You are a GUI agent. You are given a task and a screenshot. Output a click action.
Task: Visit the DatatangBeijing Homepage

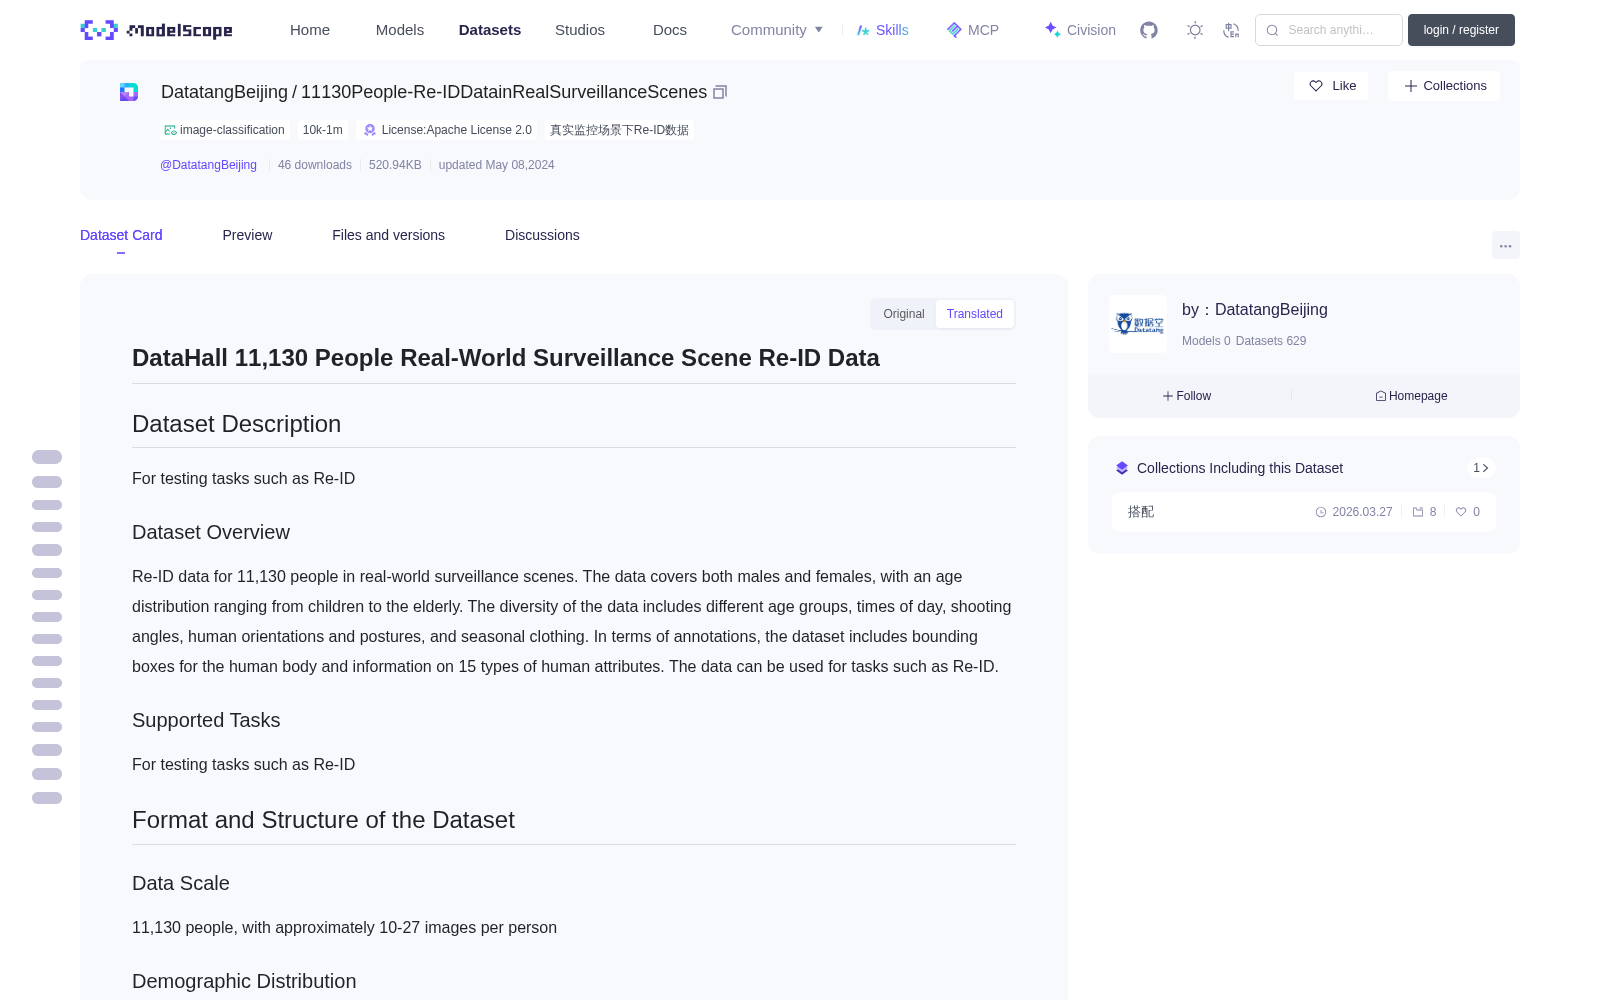point(1411,396)
